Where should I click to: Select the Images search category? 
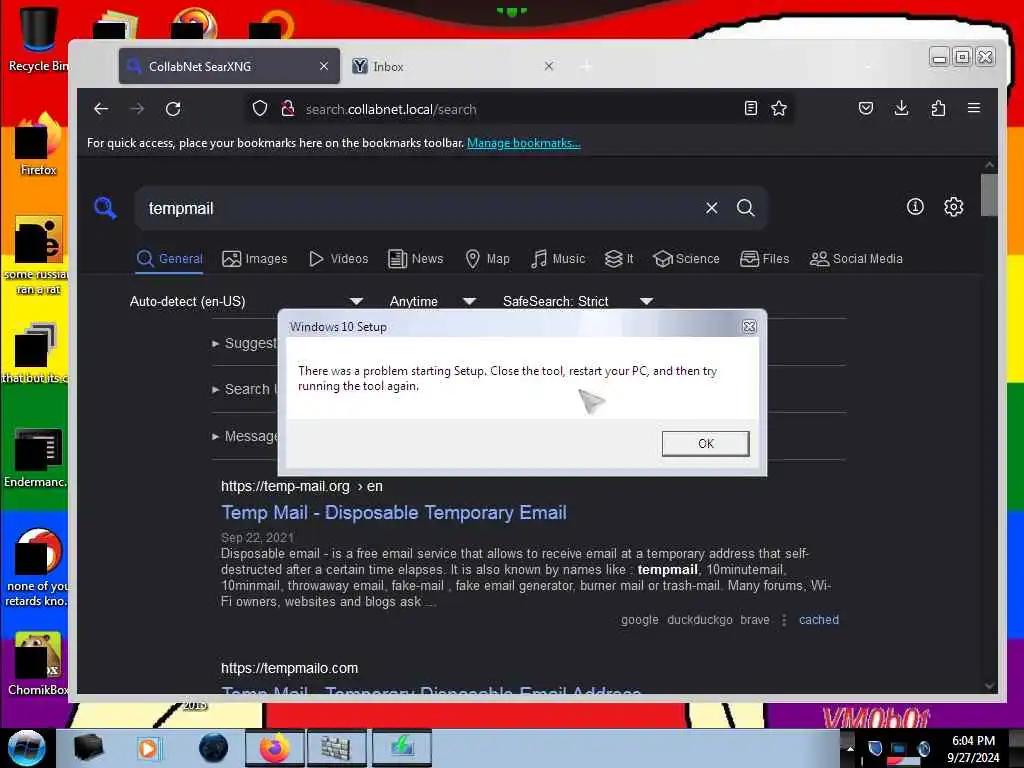coord(255,259)
